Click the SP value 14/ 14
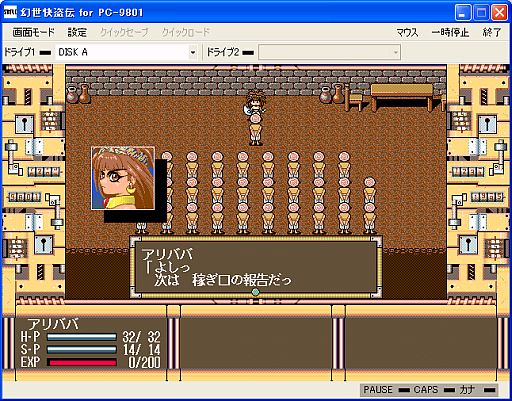 pos(141,350)
